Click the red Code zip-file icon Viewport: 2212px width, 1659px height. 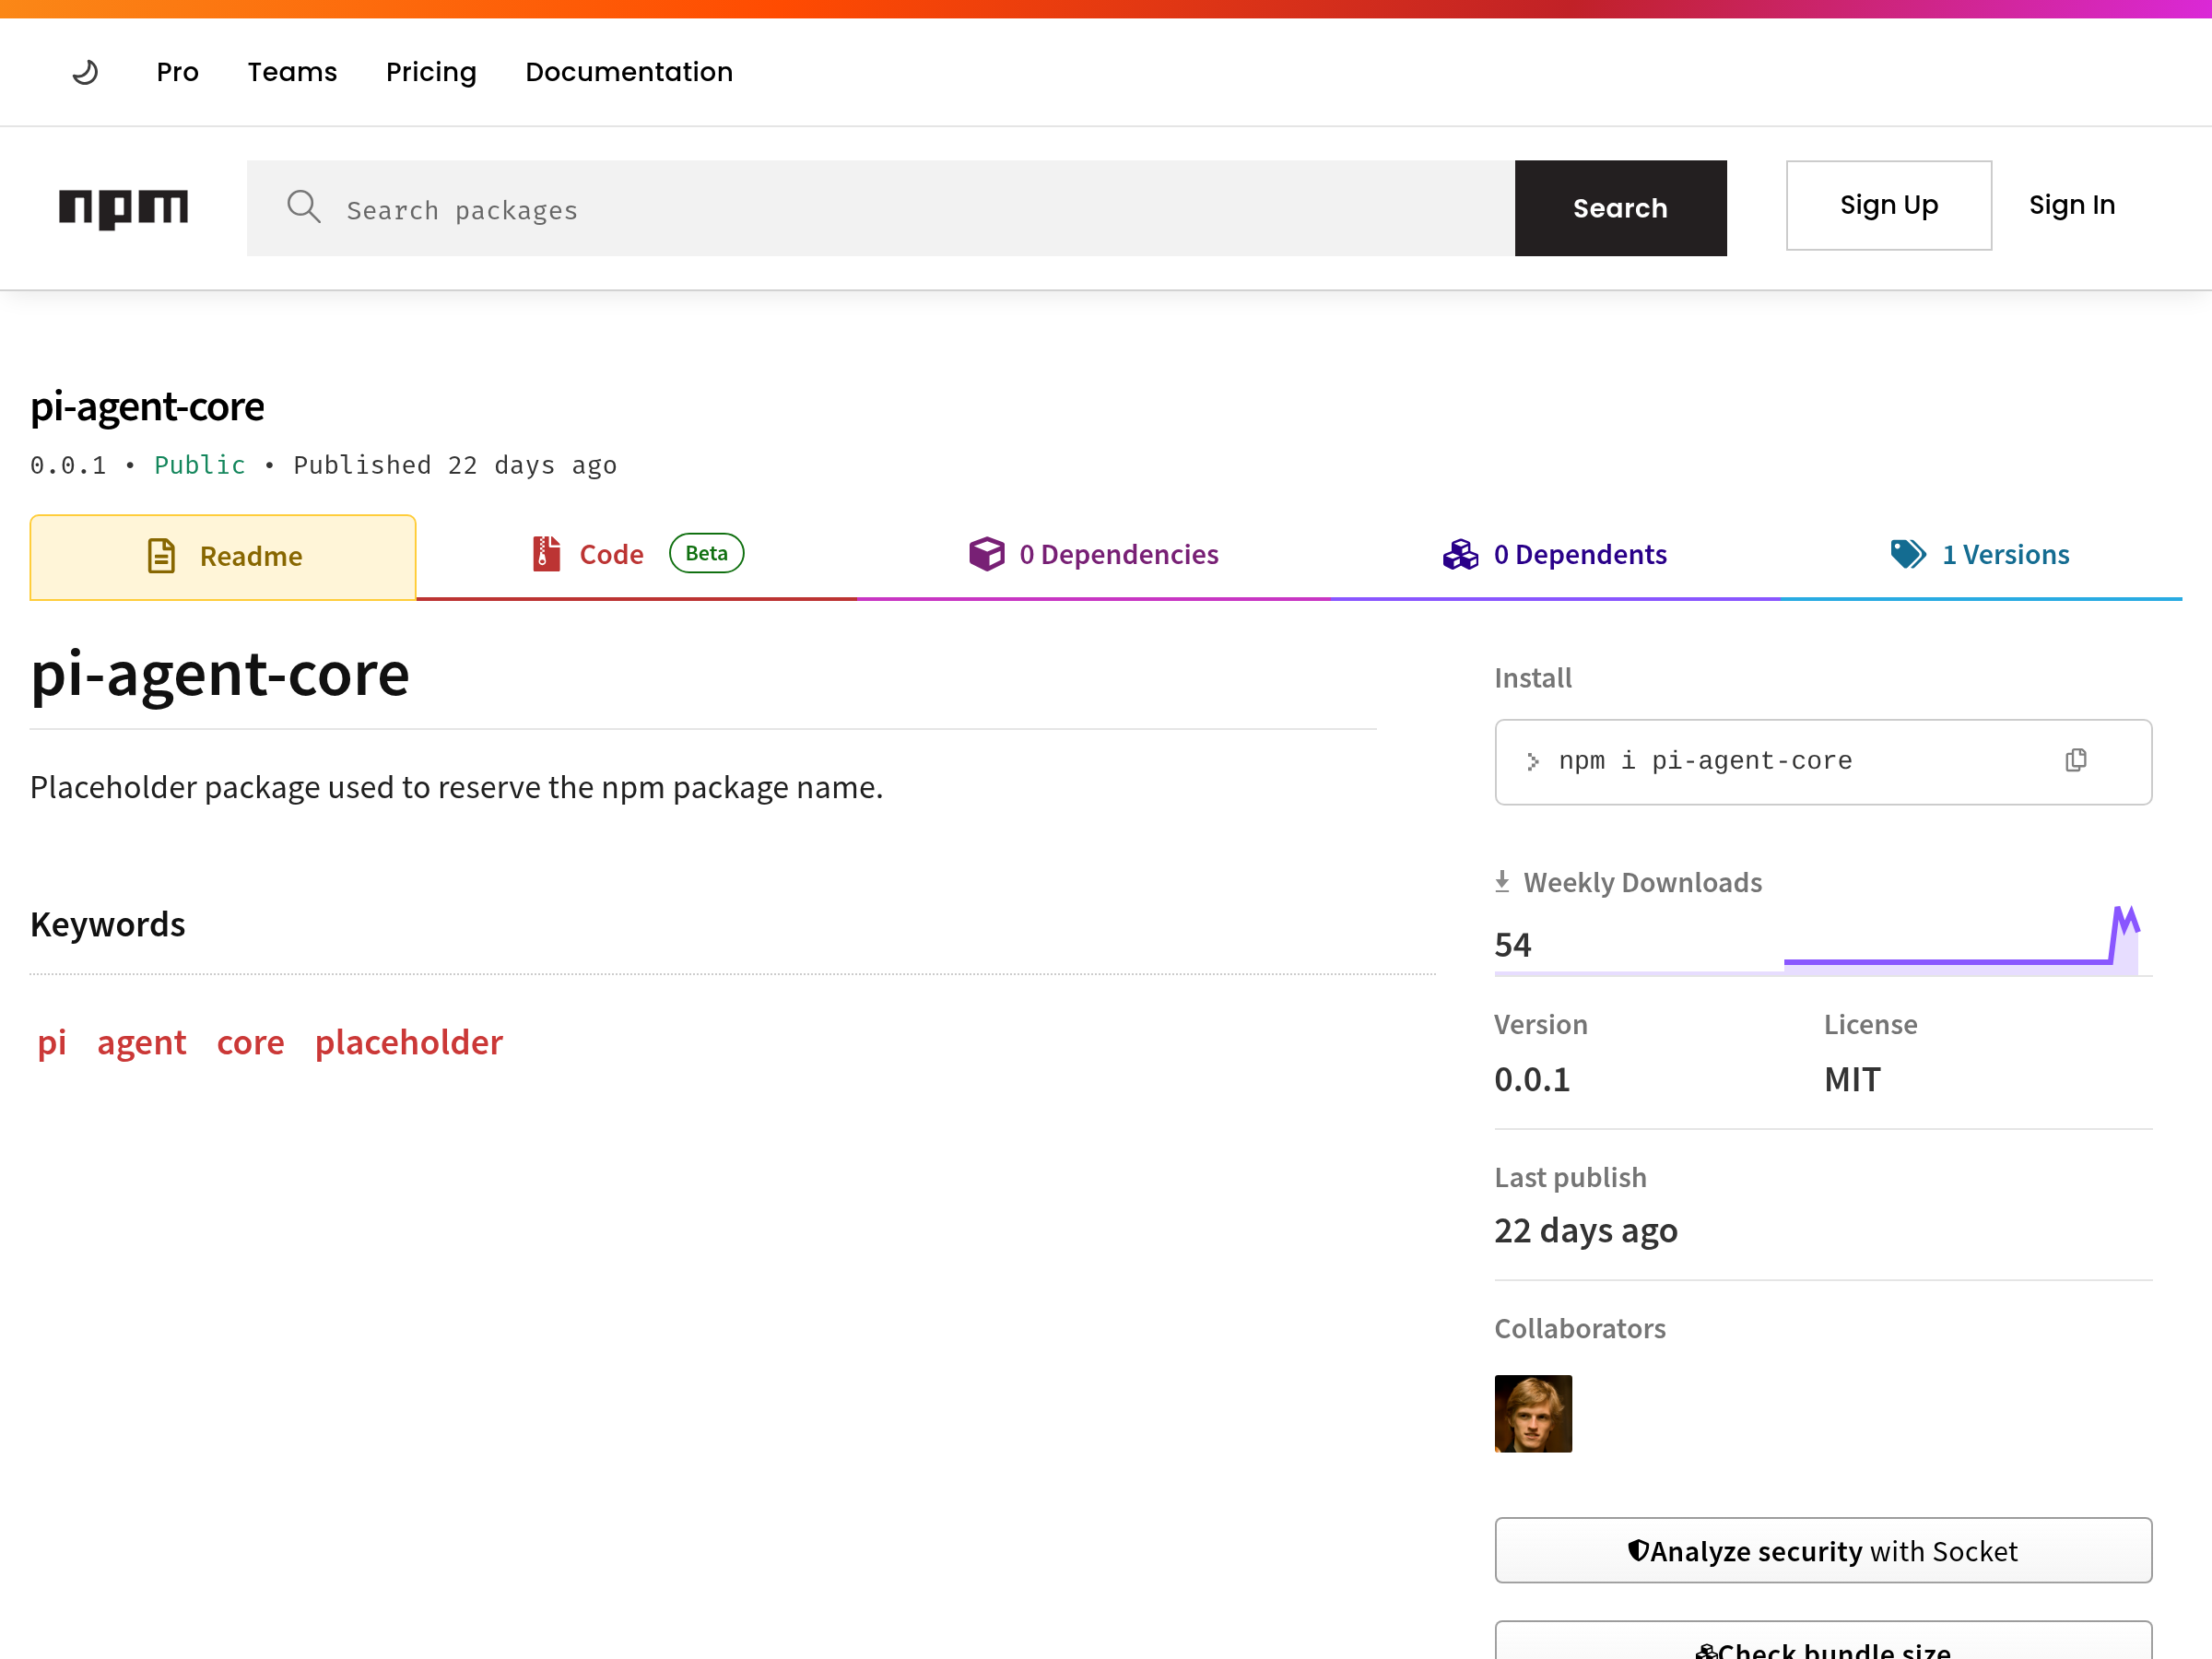pos(546,554)
